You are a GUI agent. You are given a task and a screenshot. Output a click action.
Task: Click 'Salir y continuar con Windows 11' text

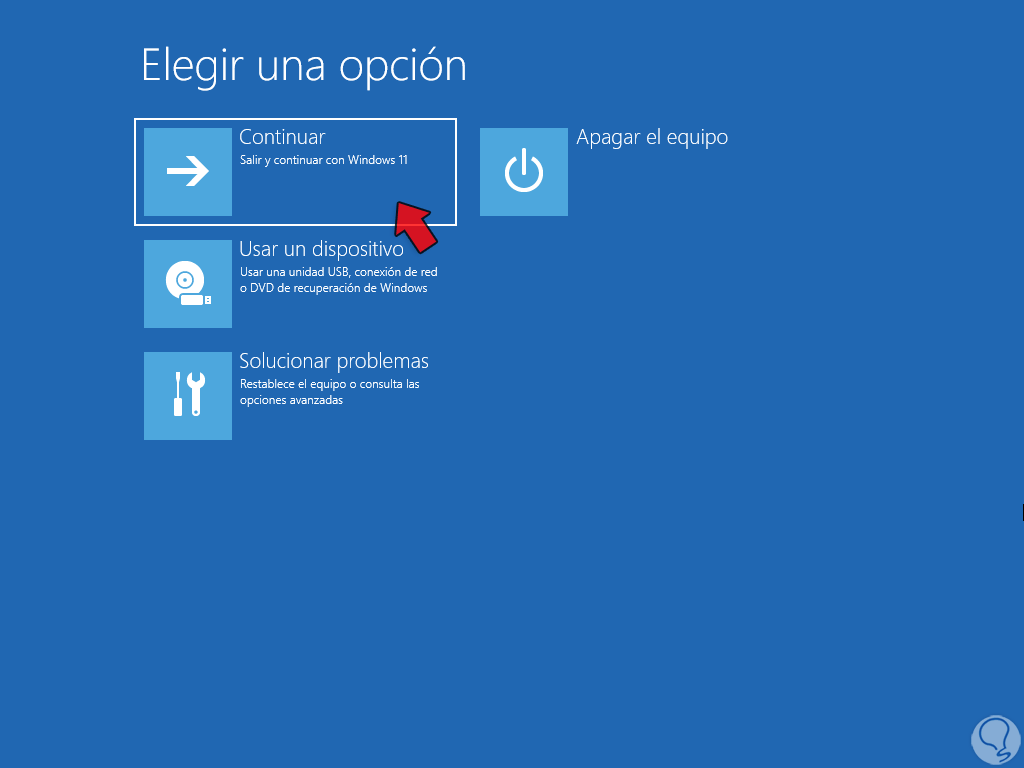323,160
